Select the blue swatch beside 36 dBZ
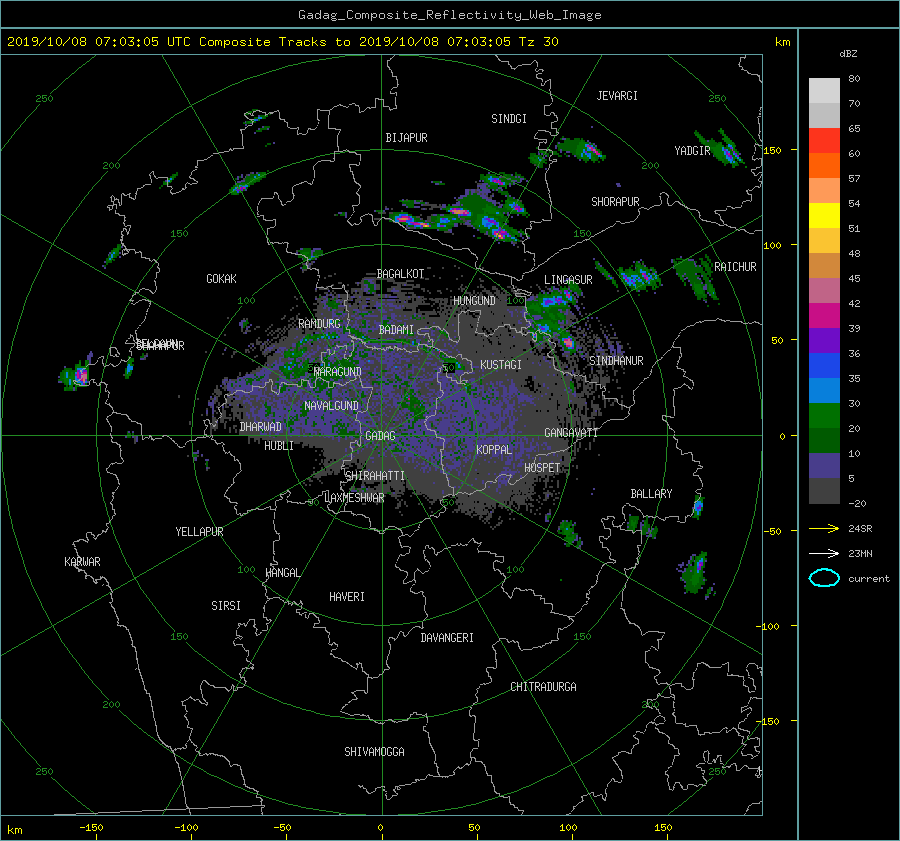900x841 pixels. pos(824,366)
